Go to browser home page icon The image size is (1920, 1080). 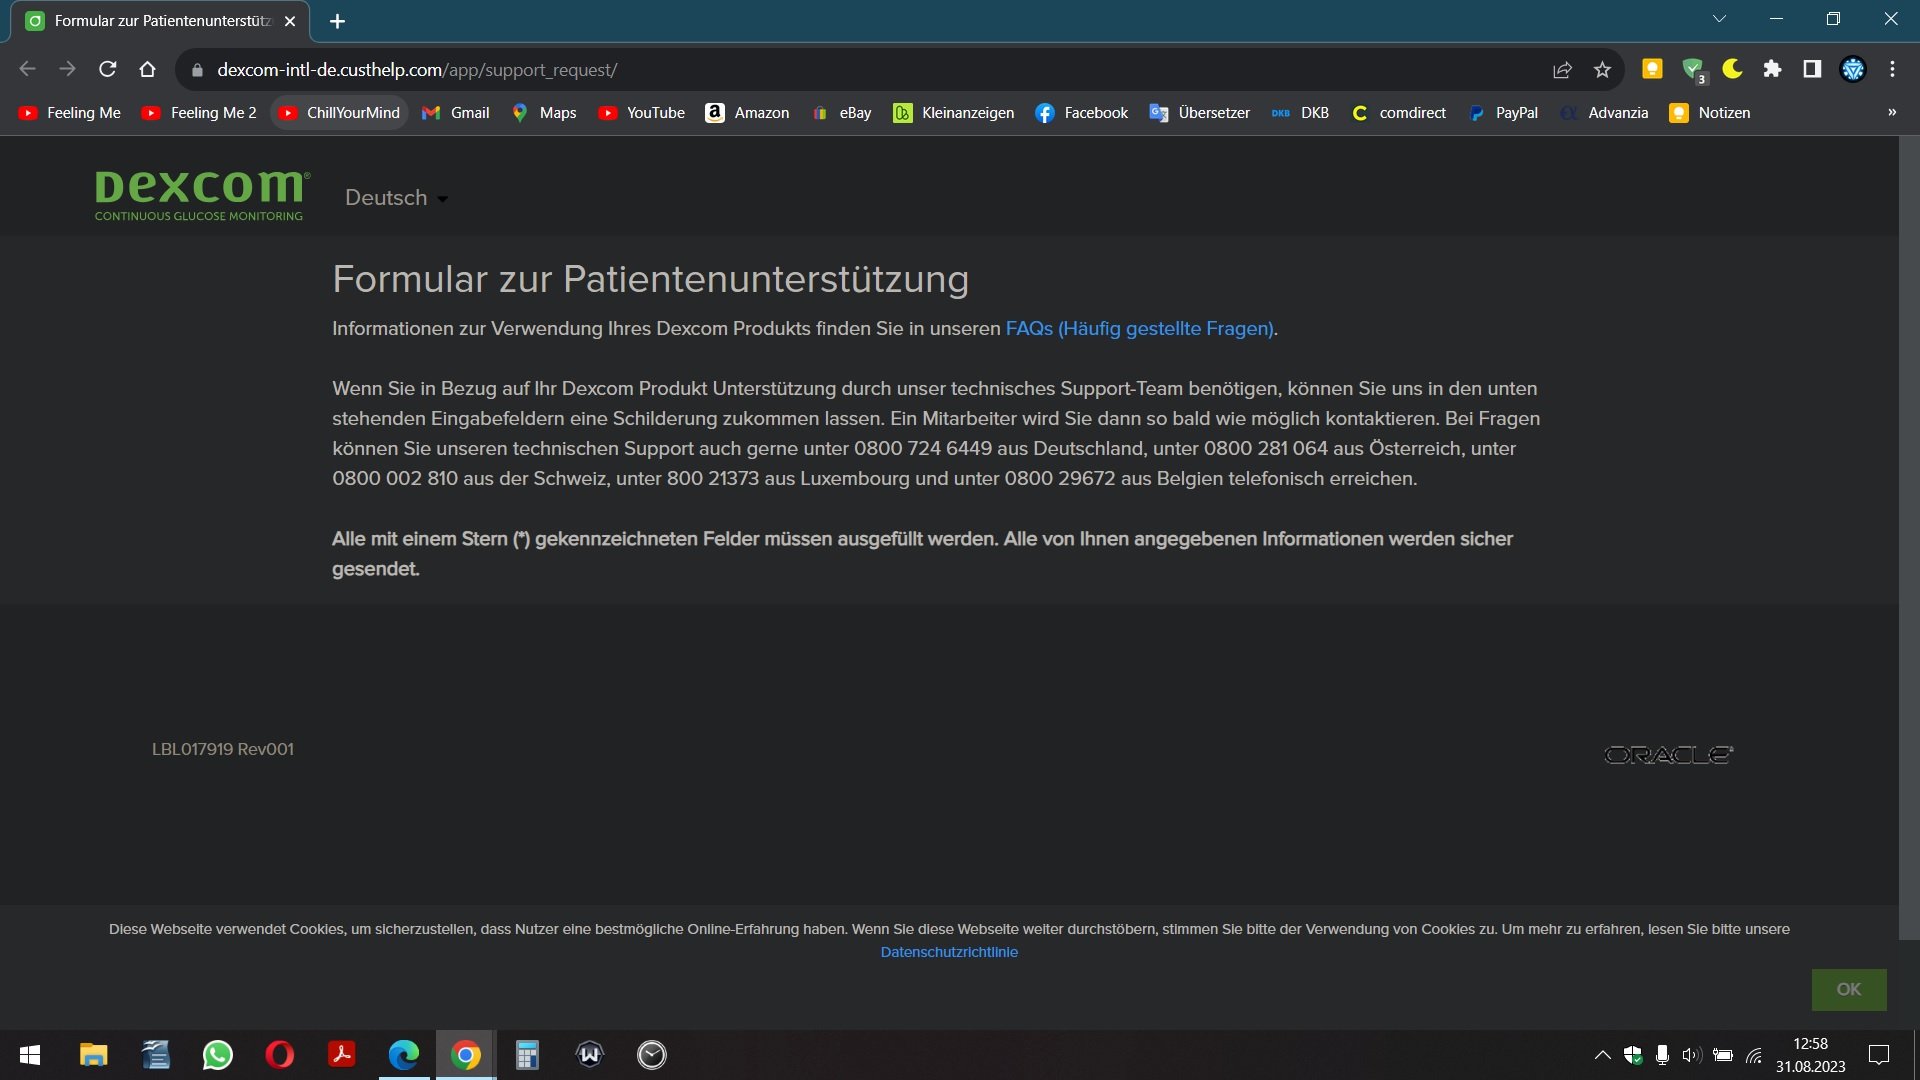coord(148,69)
